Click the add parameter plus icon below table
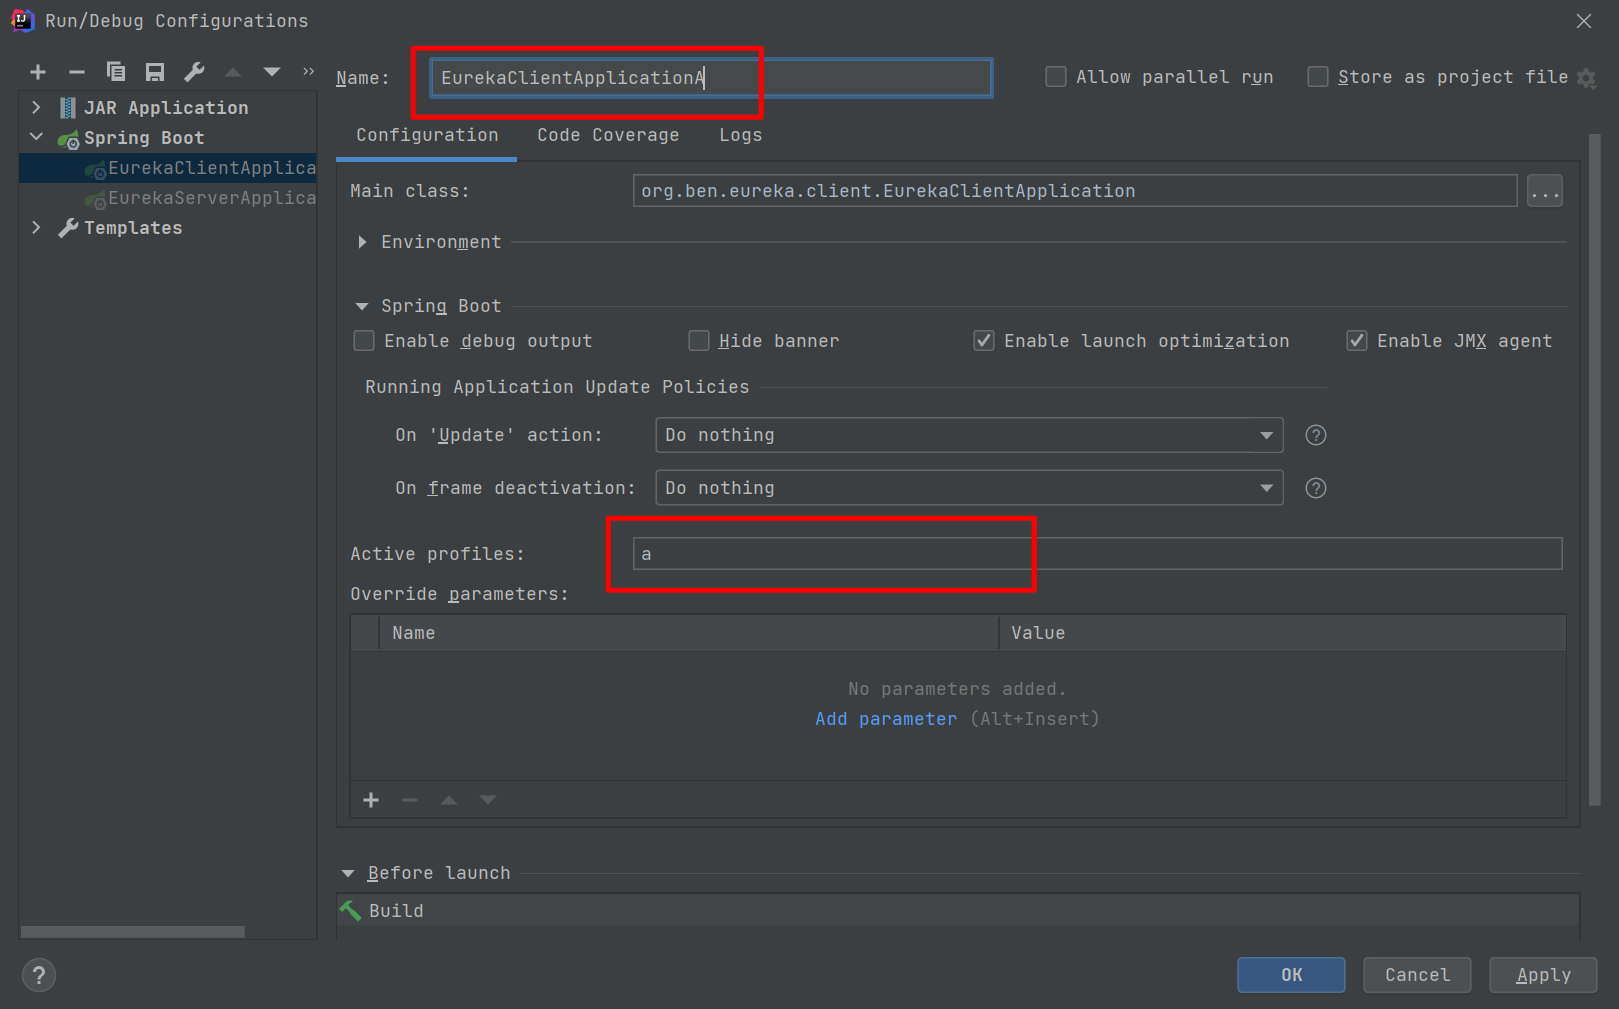 (371, 800)
